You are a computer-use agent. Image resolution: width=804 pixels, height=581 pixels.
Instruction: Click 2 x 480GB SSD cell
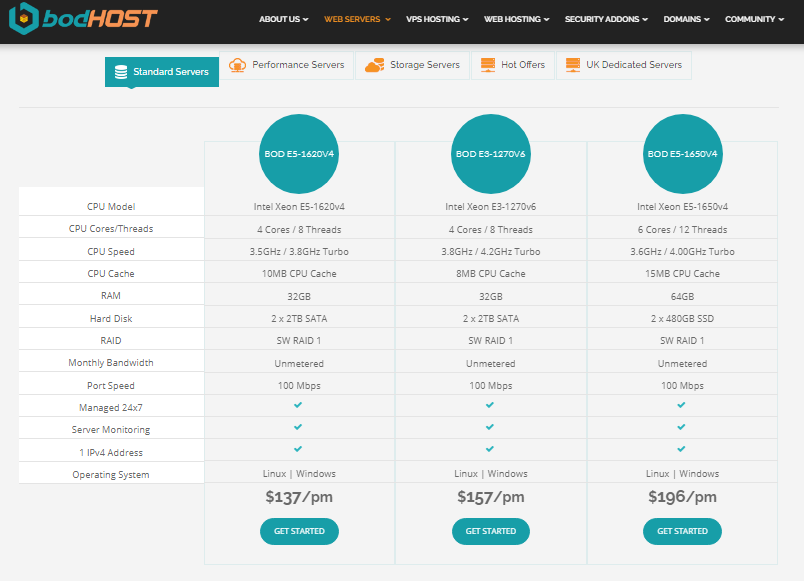tap(682, 318)
